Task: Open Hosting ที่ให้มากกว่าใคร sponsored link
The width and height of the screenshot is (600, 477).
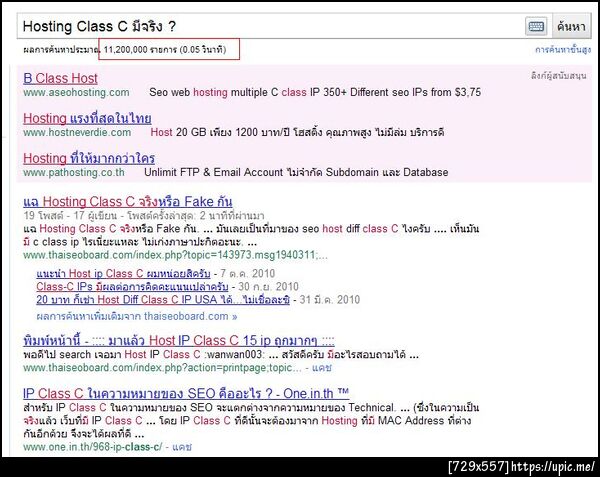Action: 89,158
